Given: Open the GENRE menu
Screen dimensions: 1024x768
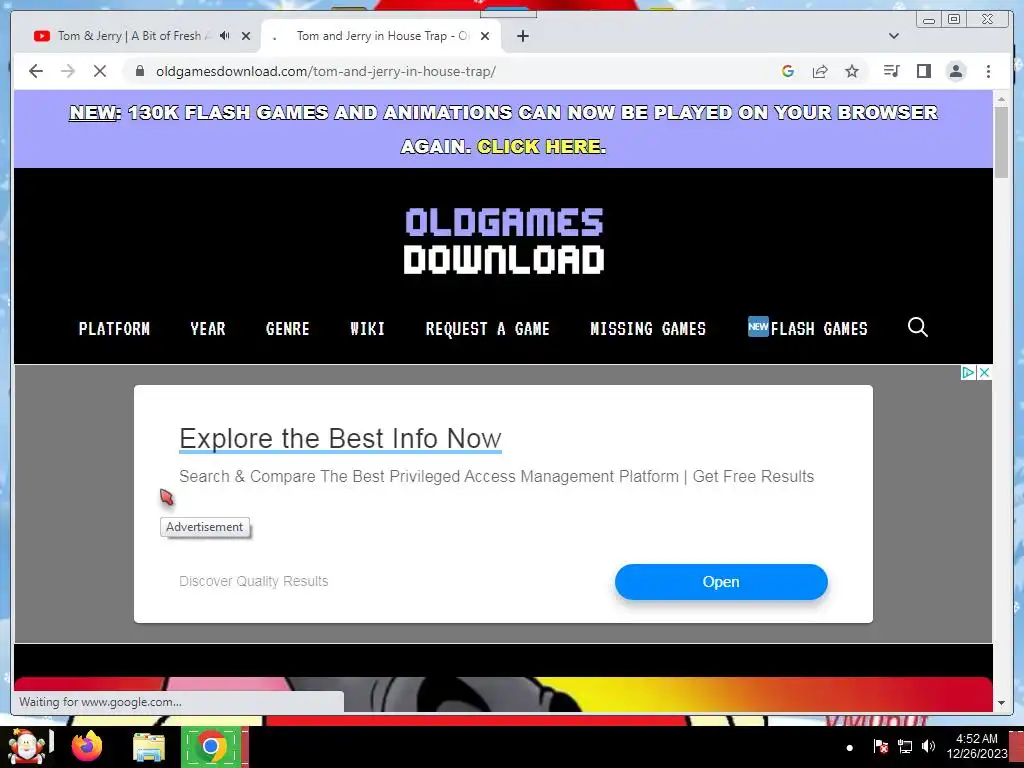Looking at the screenshot, I should 287,328.
